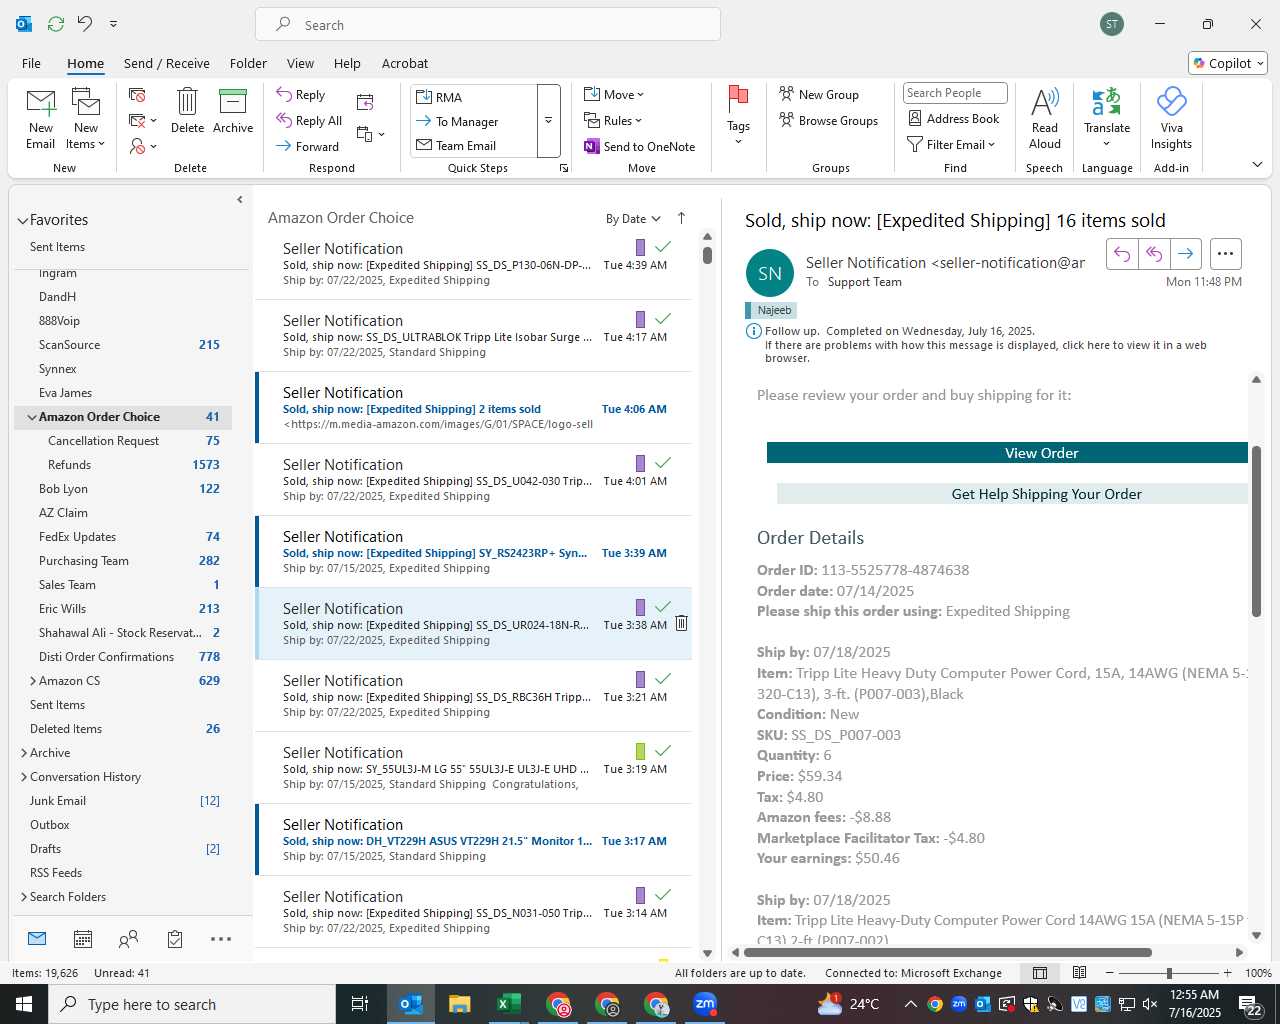Switch to the Folder tab
Screen dimensions: 1280x1024
[x=248, y=63]
